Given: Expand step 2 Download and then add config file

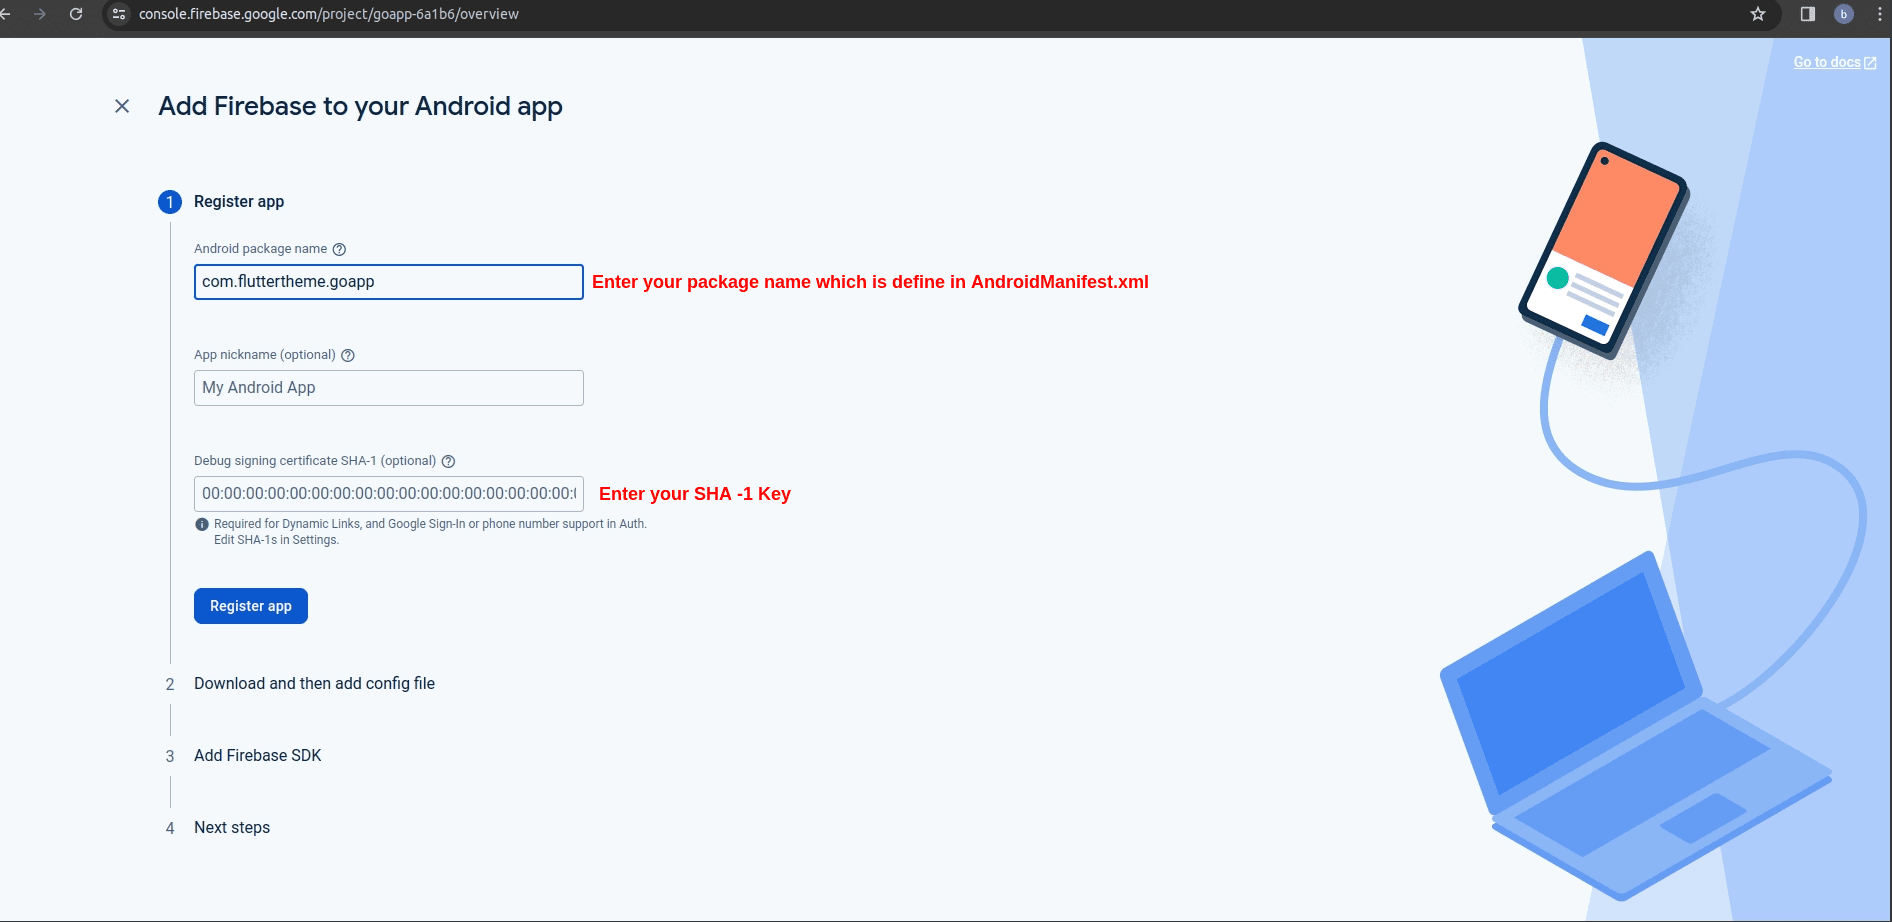Looking at the screenshot, I should coord(314,684).
